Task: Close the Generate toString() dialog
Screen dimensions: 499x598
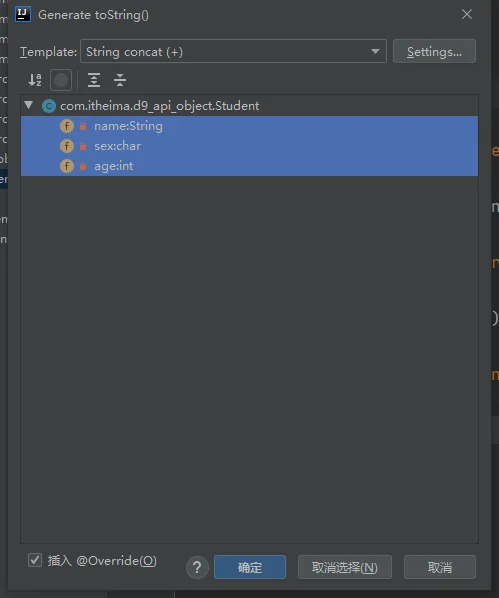Action: coord(467,14)
